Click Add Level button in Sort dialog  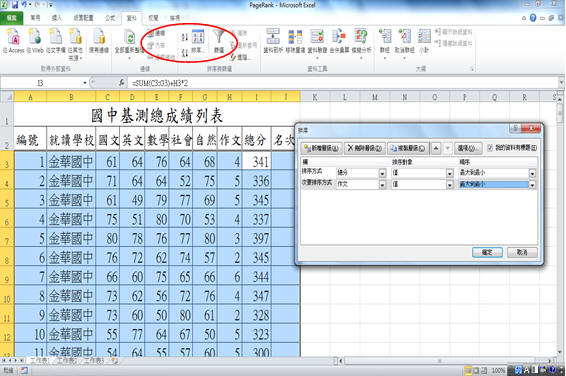(x=322, y=148)
